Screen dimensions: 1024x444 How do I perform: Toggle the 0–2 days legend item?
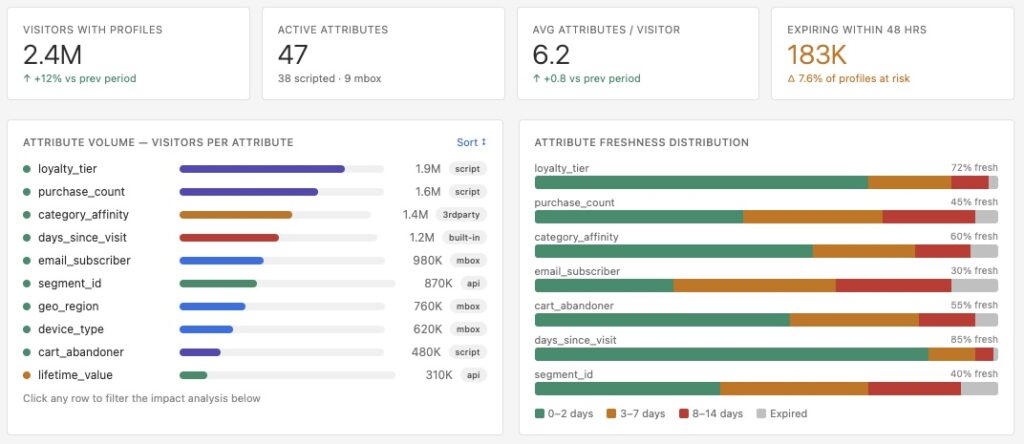click(565, 413)
